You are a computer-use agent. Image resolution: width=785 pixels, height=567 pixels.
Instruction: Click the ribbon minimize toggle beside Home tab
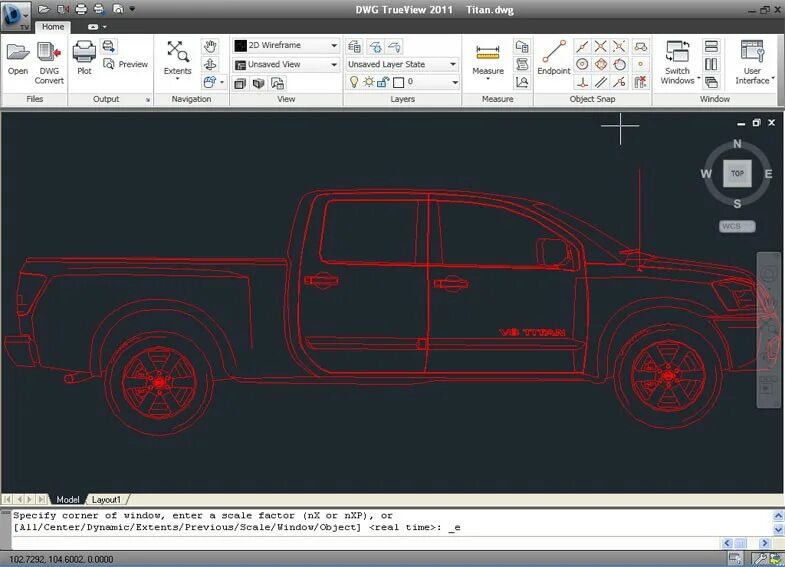pos(93,27)
